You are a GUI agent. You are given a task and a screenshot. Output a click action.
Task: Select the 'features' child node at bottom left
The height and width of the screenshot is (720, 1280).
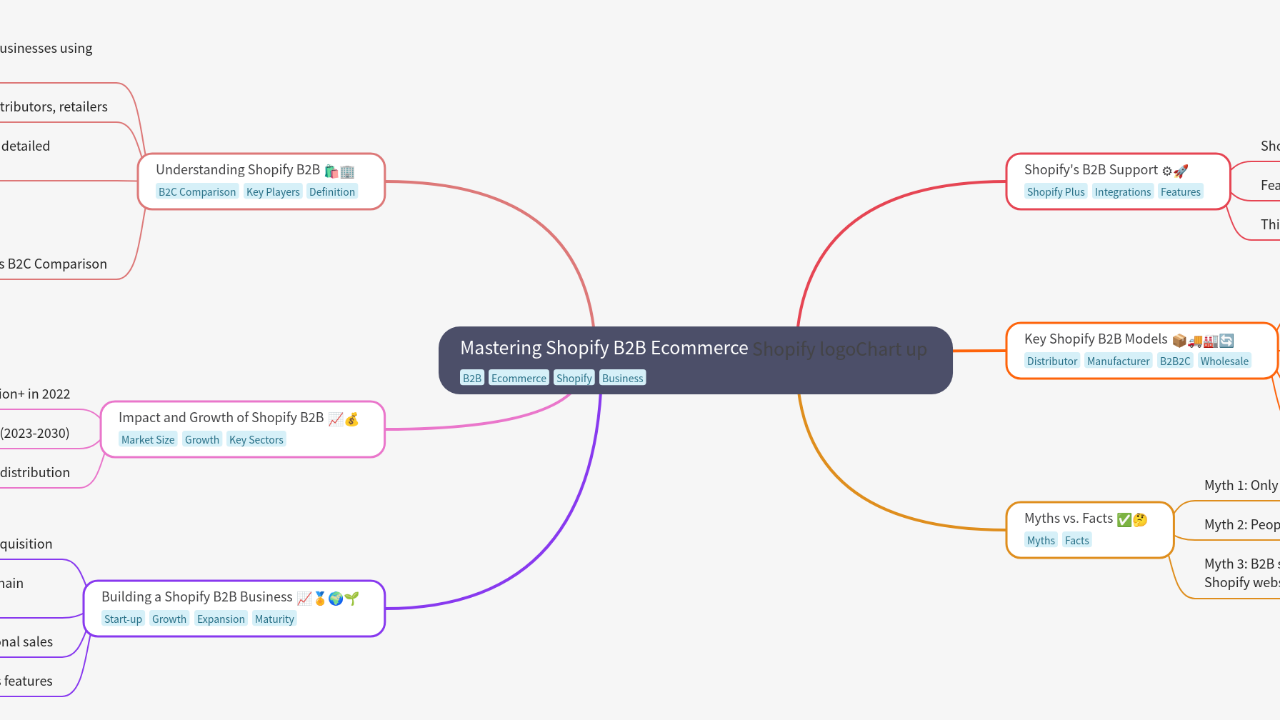click(x=27, y=681)
